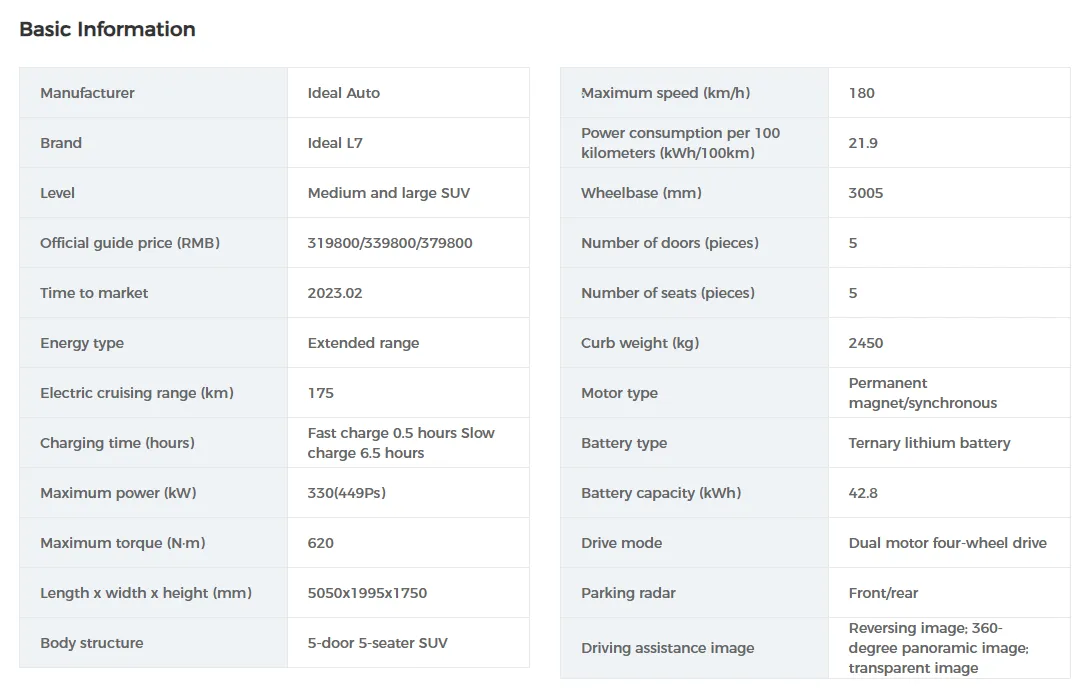Viewport: 1089px width, 695px height.
Task: Click the 21.9 power consumption value
Action: tap(863, 143)
